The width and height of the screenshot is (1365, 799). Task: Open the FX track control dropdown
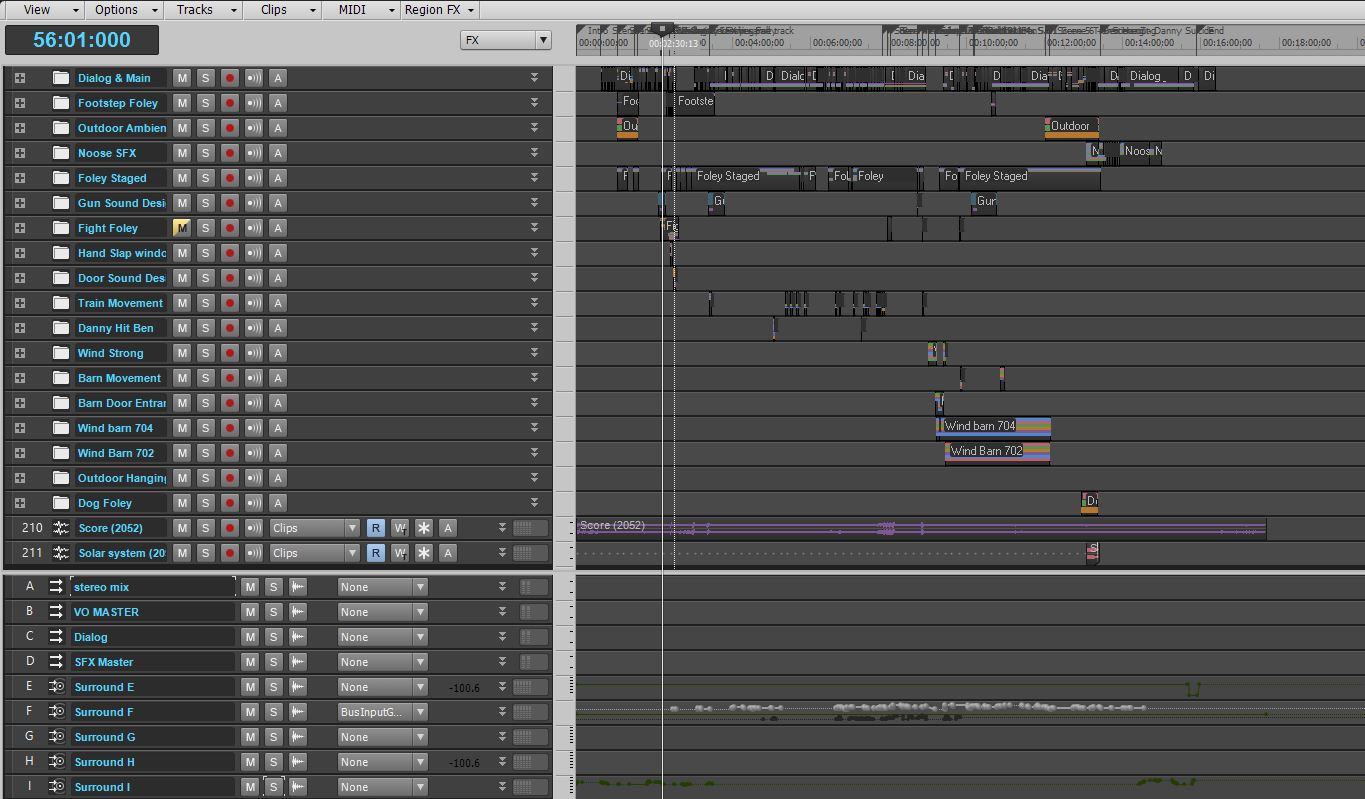pos(505,40)
